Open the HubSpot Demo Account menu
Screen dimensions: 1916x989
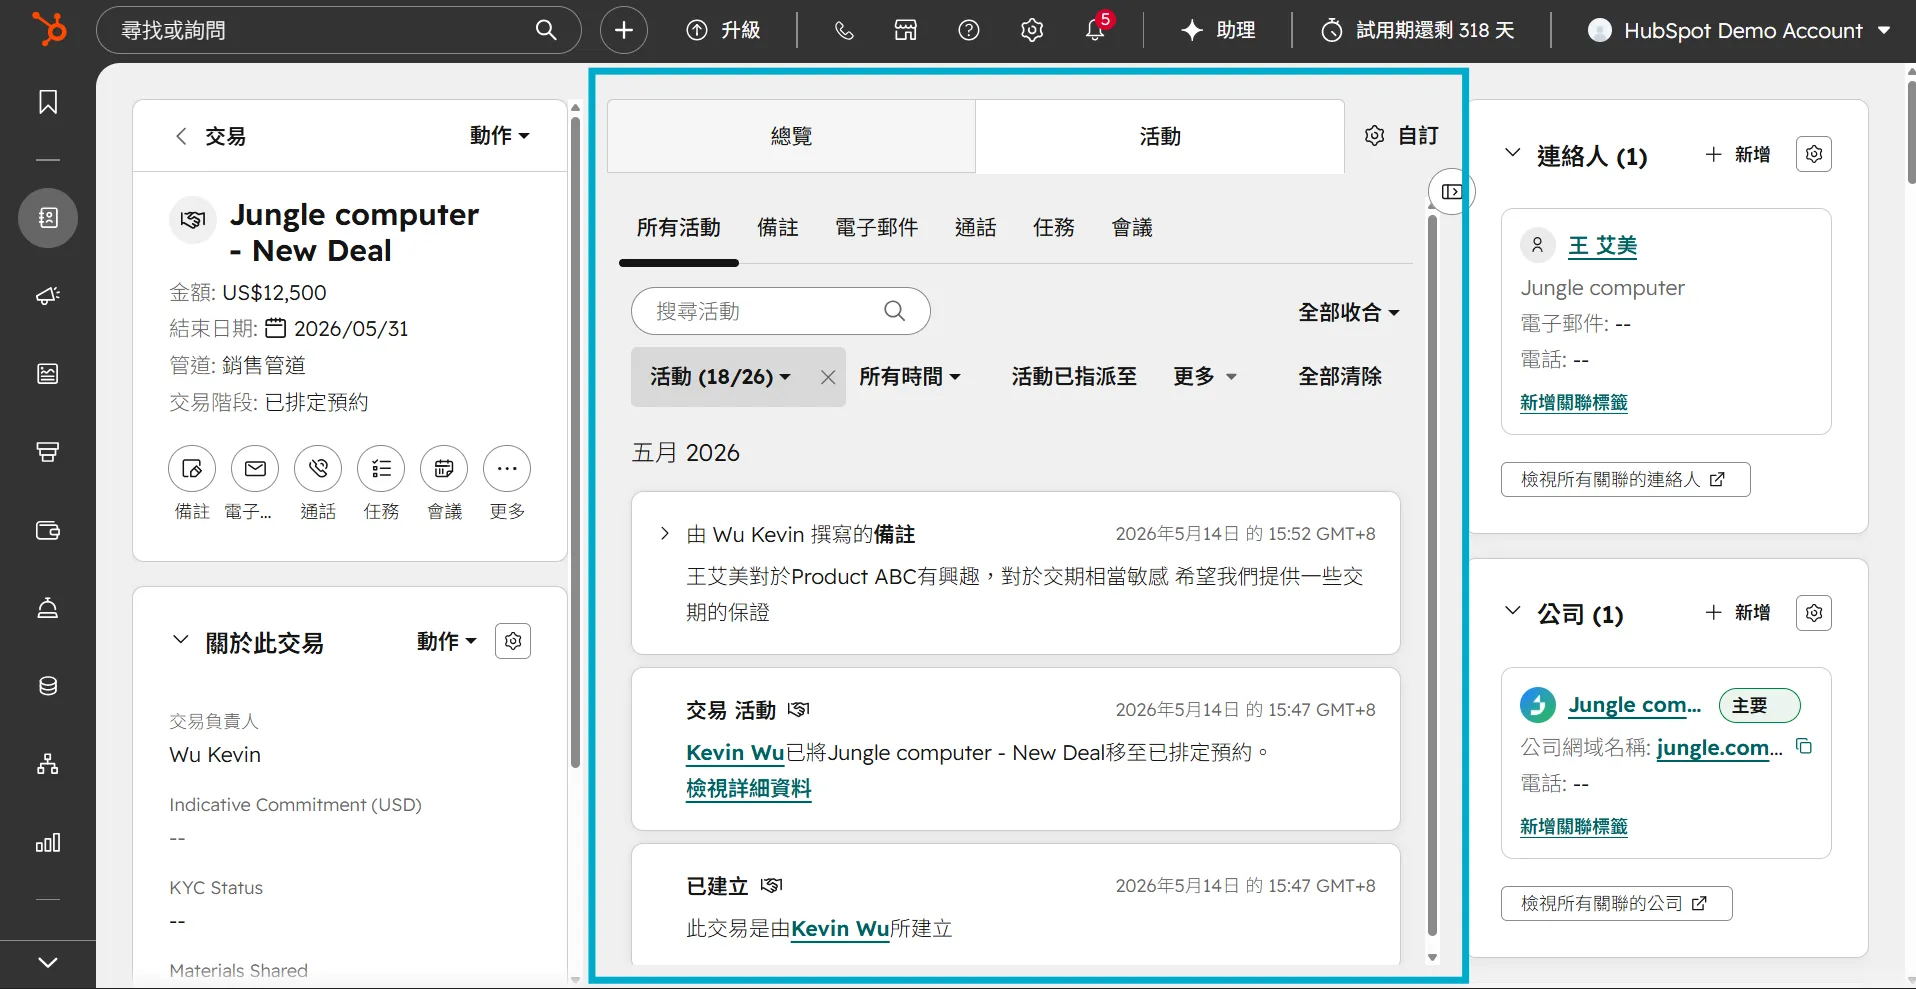[x=1739, y=30]
